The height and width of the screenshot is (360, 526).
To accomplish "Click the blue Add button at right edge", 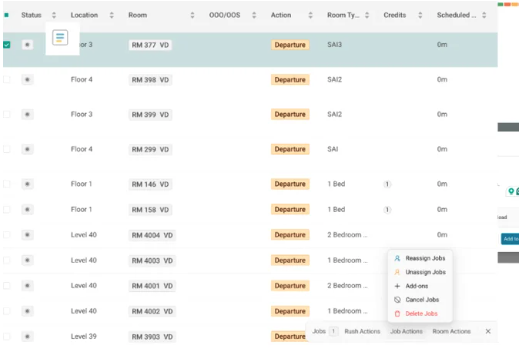I will click(x=510, y=239).
